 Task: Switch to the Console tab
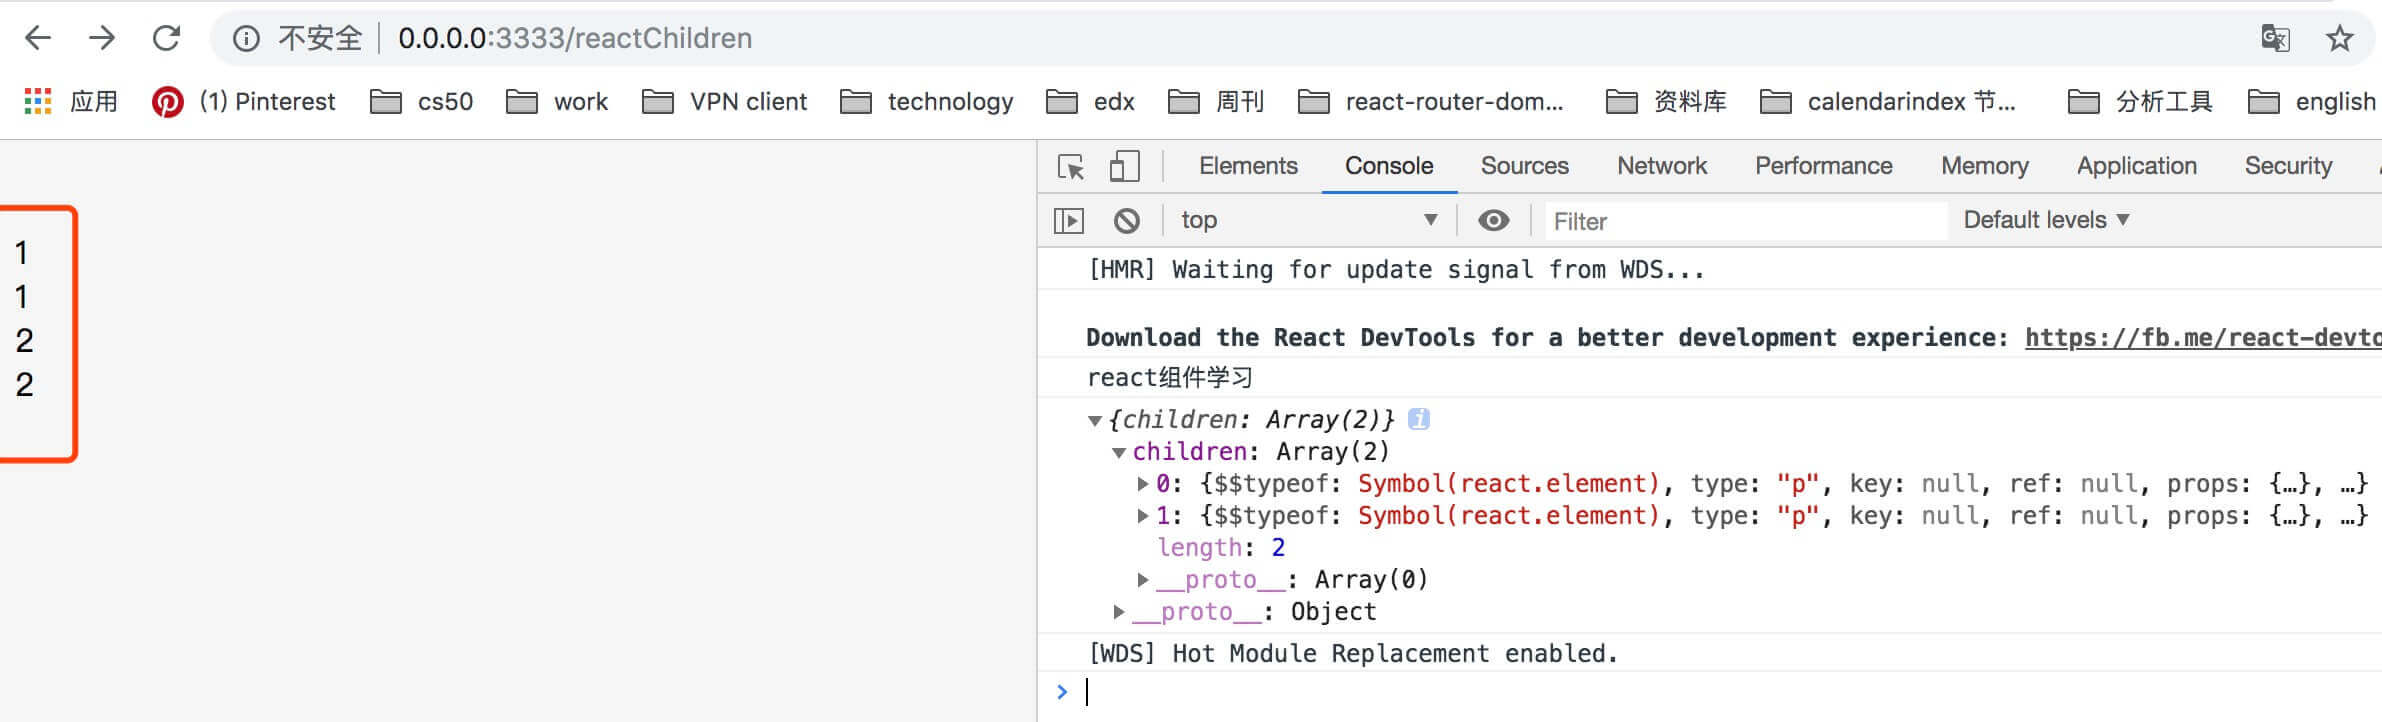pyautogui.click(x=1389, y=166)
